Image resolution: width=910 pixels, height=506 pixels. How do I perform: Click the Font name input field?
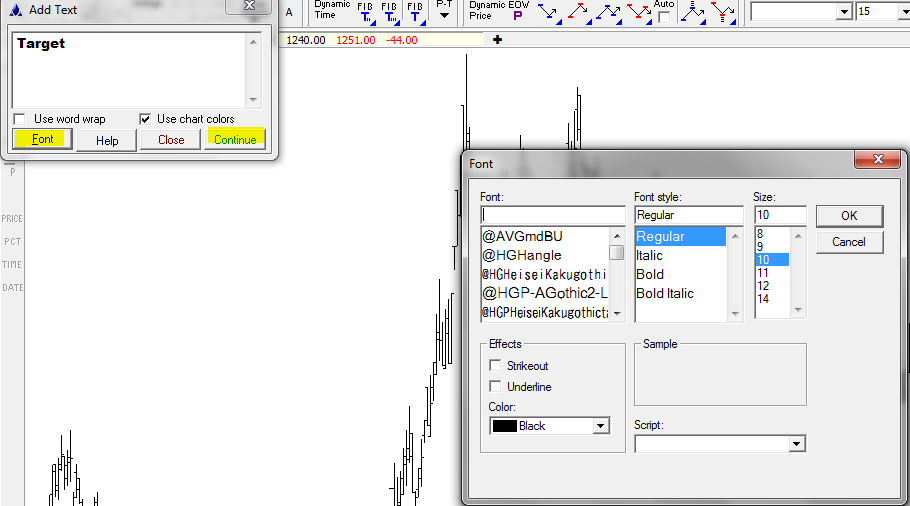[x=553, y=215]
